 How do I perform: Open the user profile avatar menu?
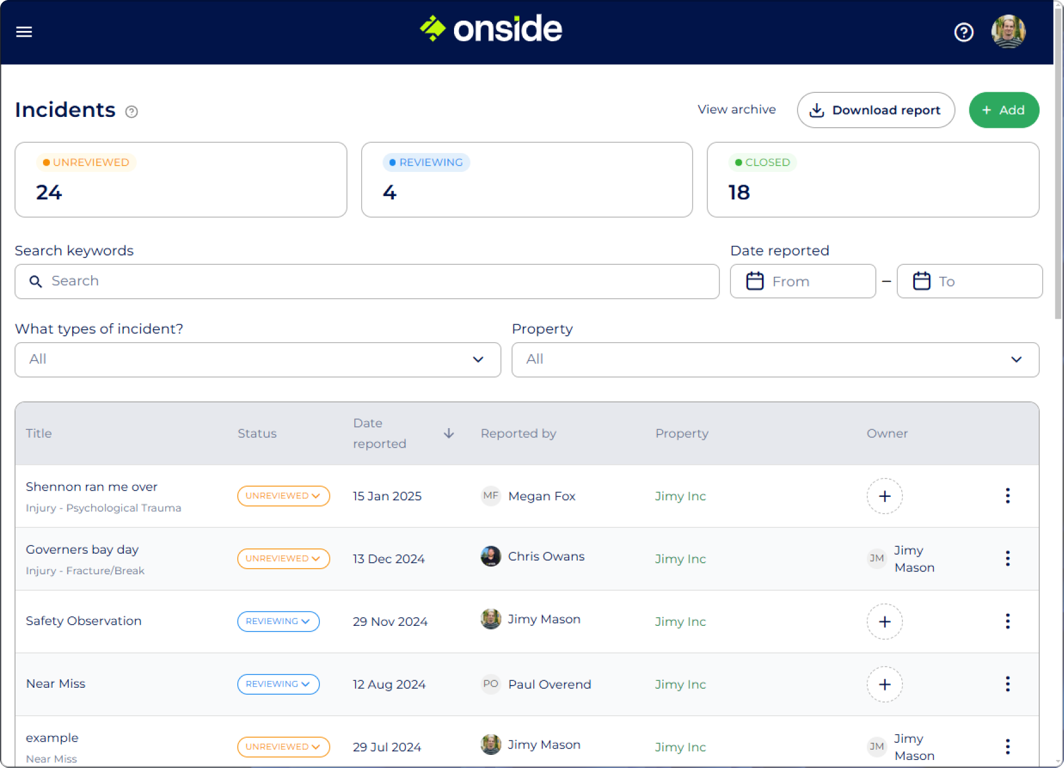coord(1008,32)
